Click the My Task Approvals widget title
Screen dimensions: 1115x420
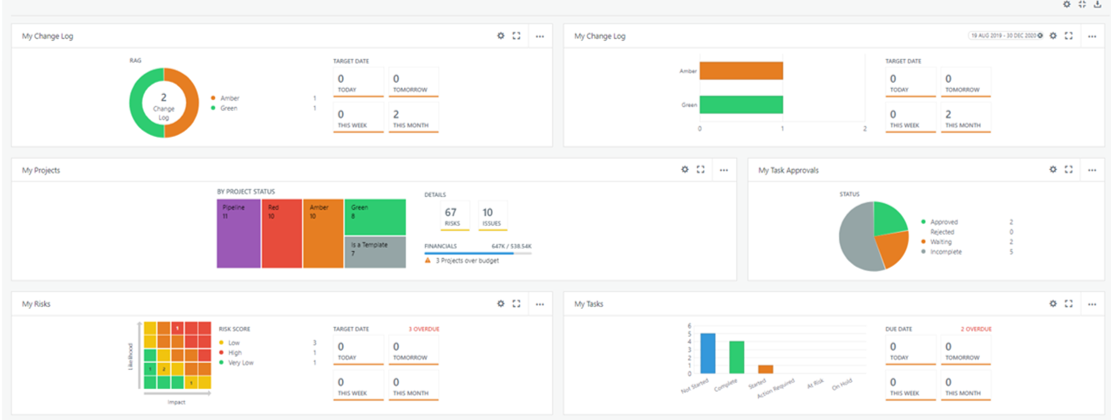click(x=789, y=171)
